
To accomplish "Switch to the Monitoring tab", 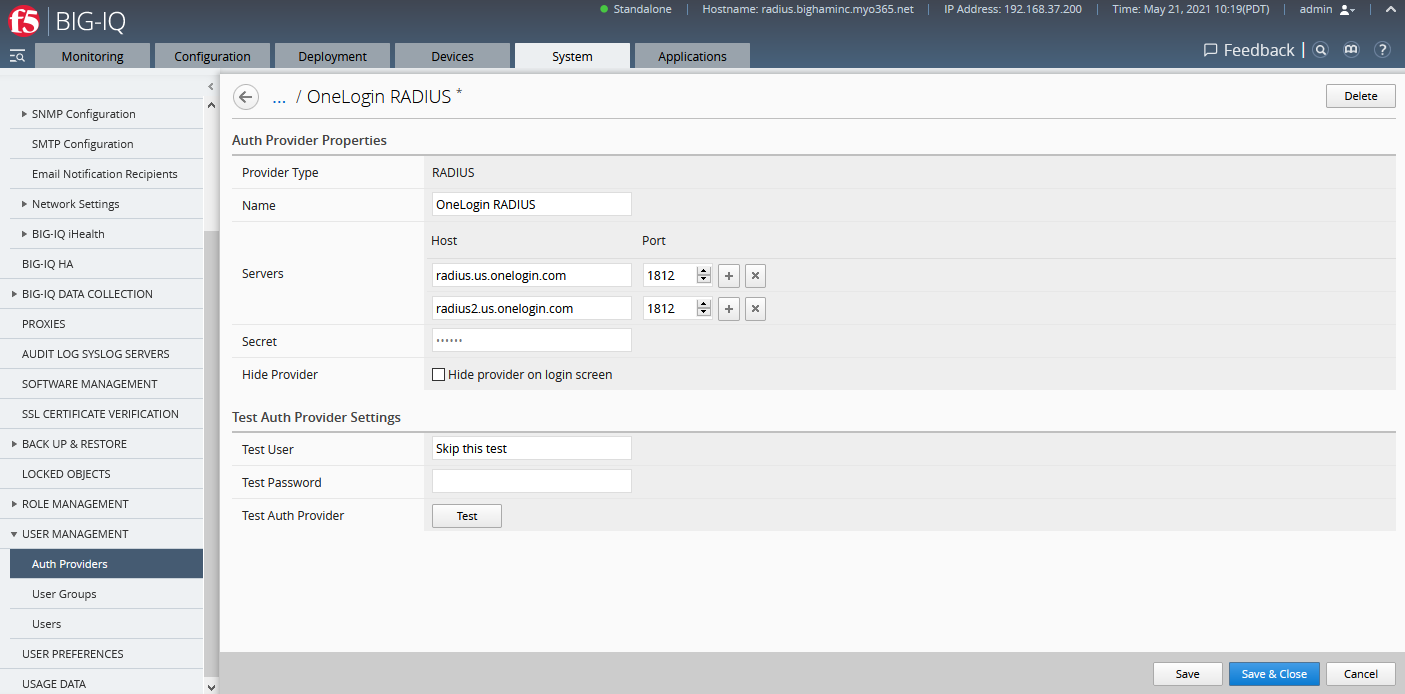I will tap(92, 57).
